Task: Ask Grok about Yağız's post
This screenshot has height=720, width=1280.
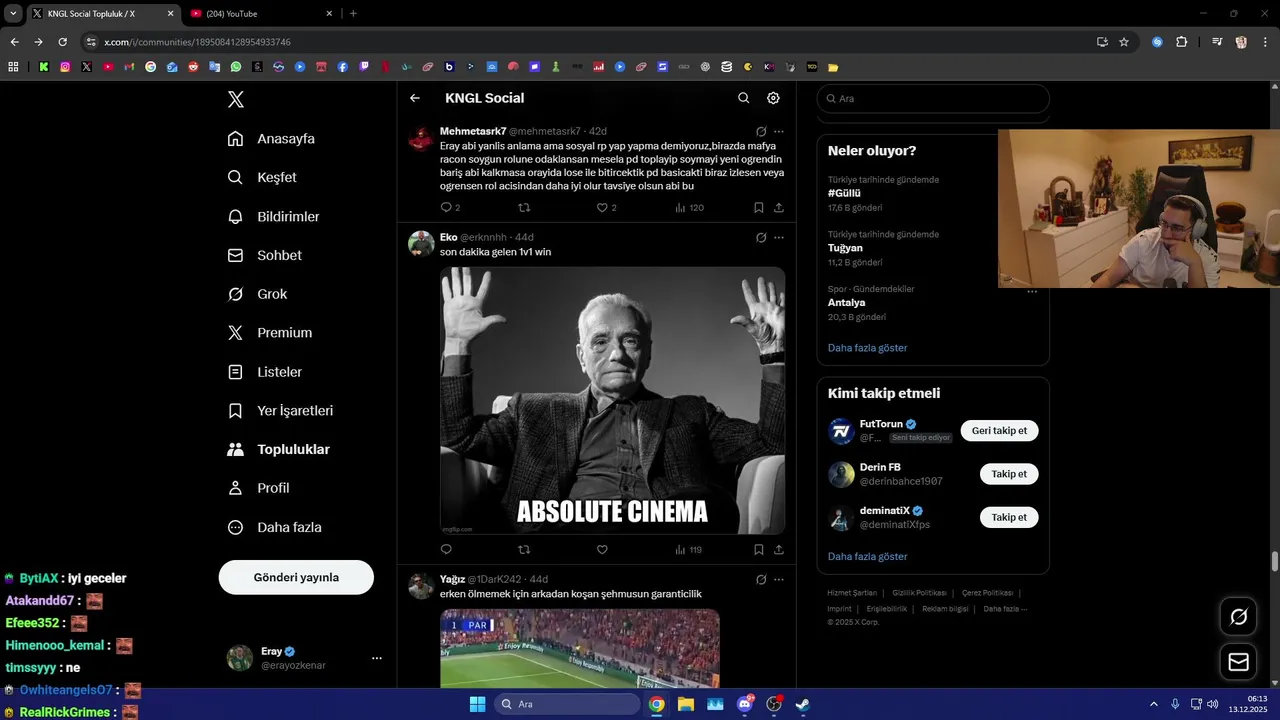Action: point(761,579)
